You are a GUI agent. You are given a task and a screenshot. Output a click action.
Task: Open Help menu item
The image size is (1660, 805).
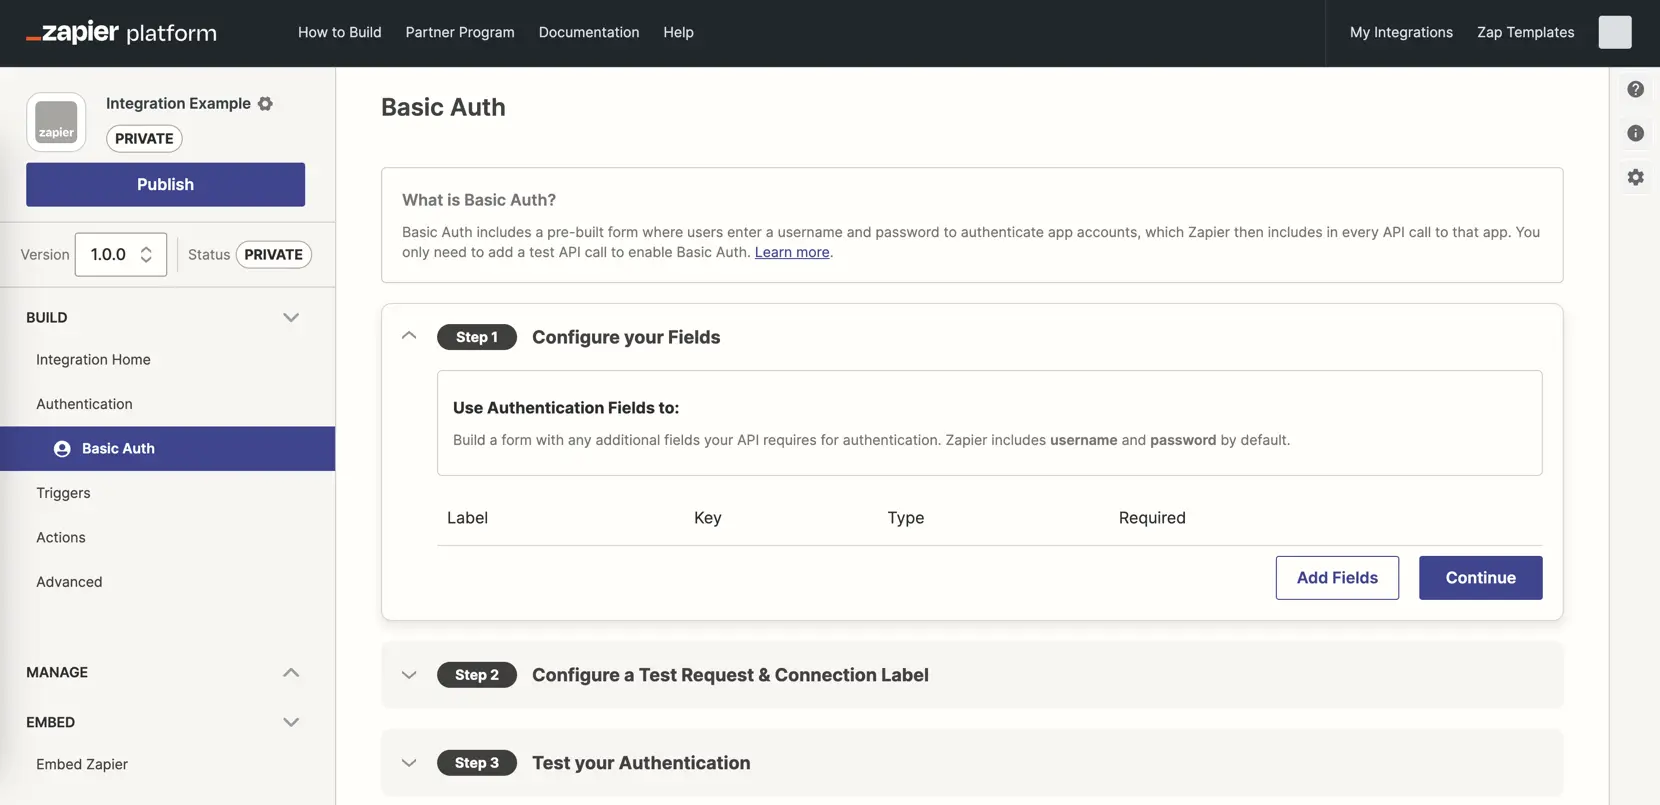tap(678, 32)
